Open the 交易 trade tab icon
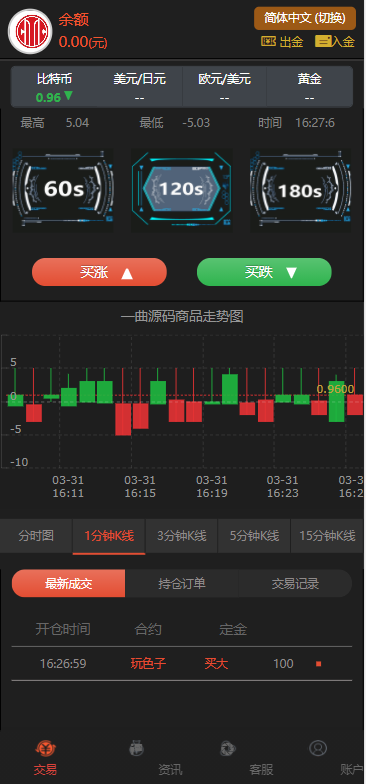 click(x=45, y=748)
